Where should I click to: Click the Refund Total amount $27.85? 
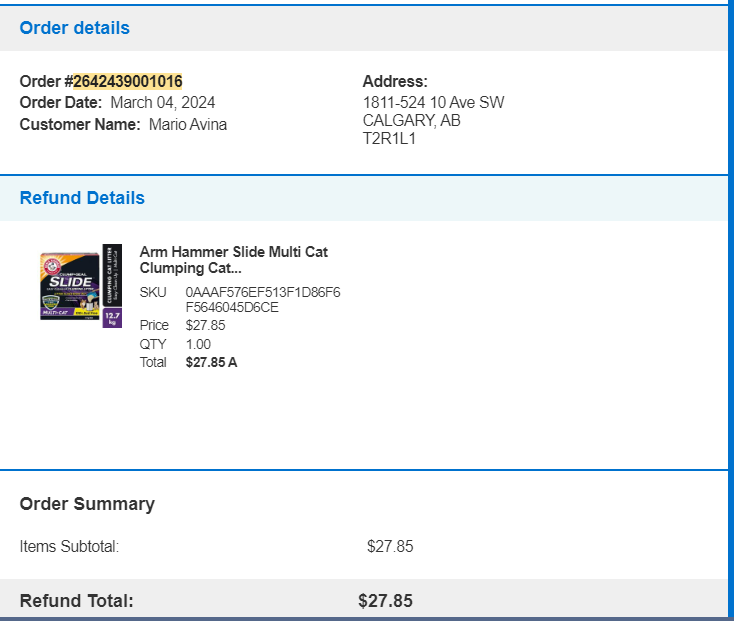(385, 601)
